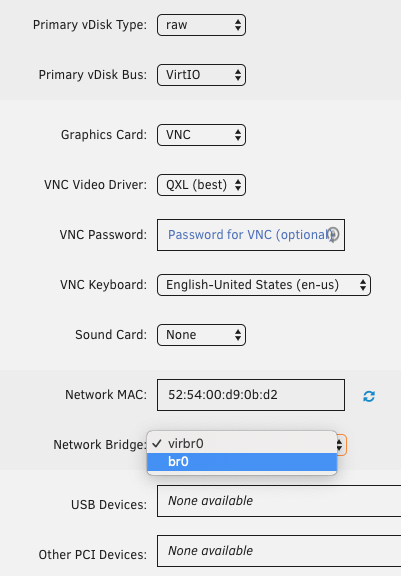Click the Other PCI Devices box
Screen dimensions: 401x576
point(279,551)
